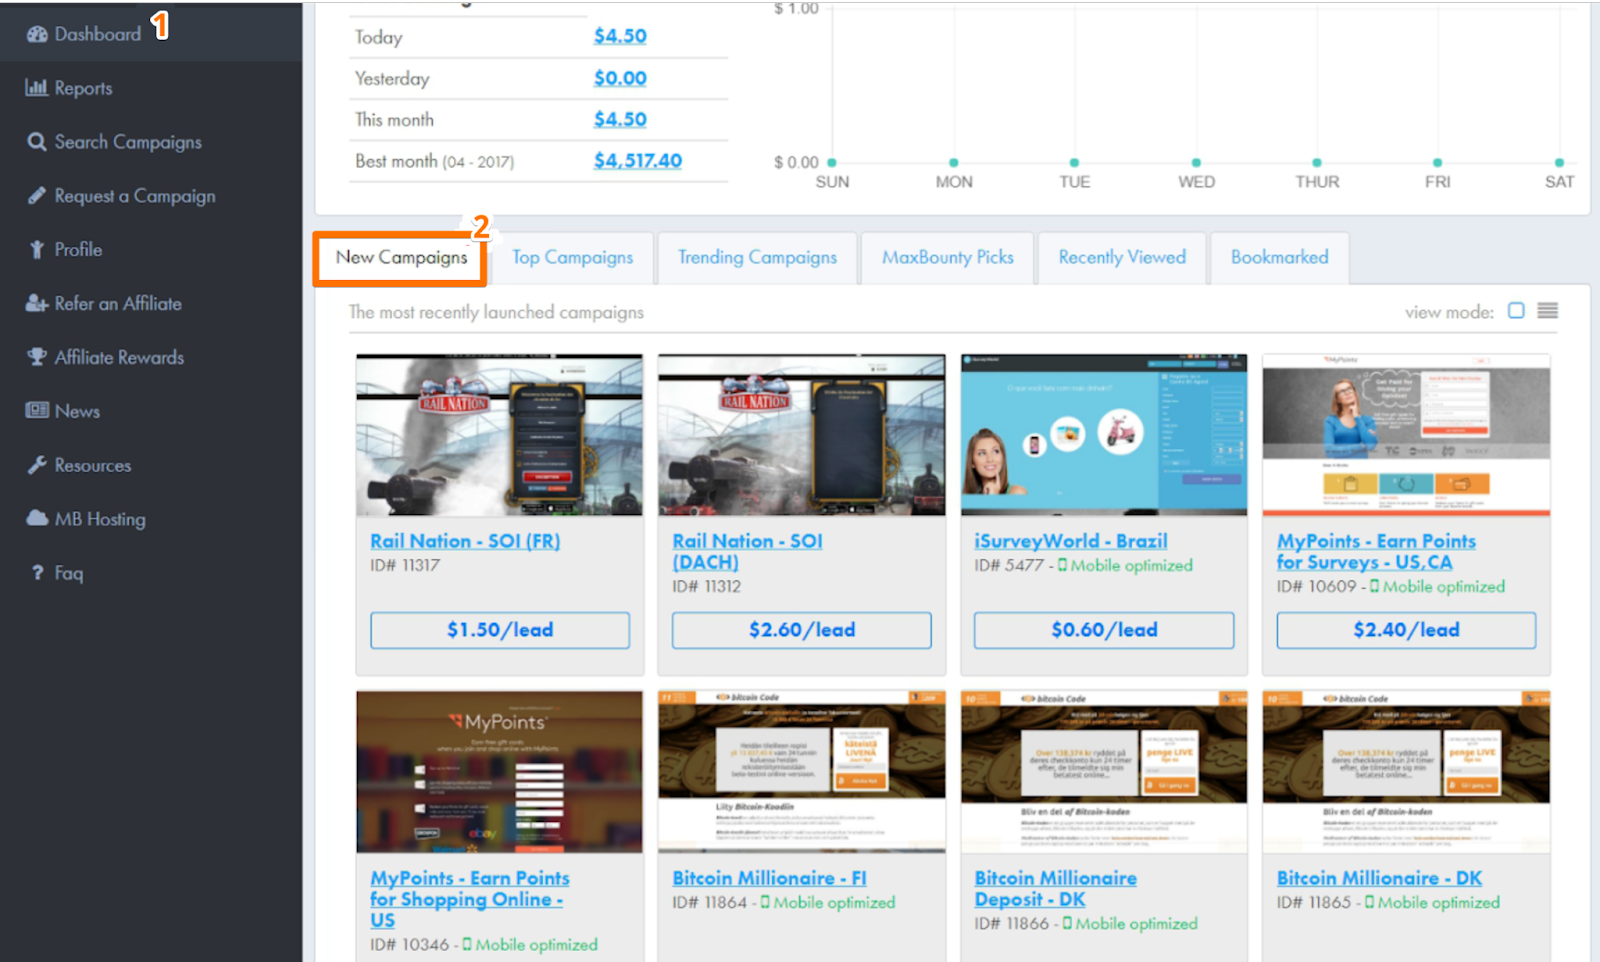Open Affiliate Rewards via trophy icon
1600x962 pixels.
click(x=37, y=357)
